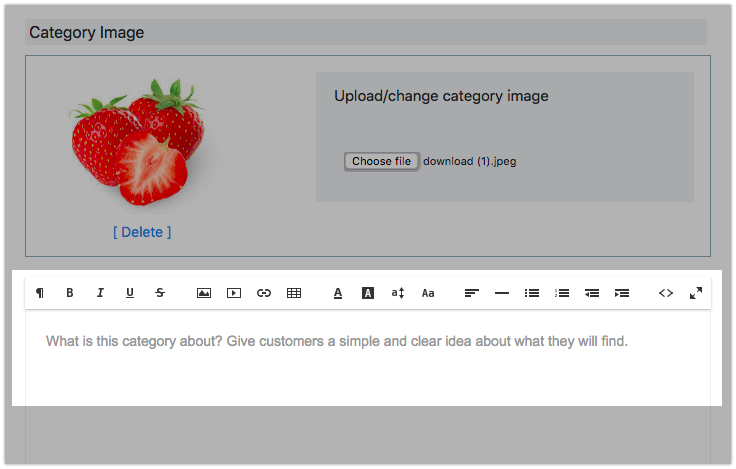Insert a table in the editor
Image resolution: width=736 pixels, height=469 pixels.
click(x=294, y=293)
